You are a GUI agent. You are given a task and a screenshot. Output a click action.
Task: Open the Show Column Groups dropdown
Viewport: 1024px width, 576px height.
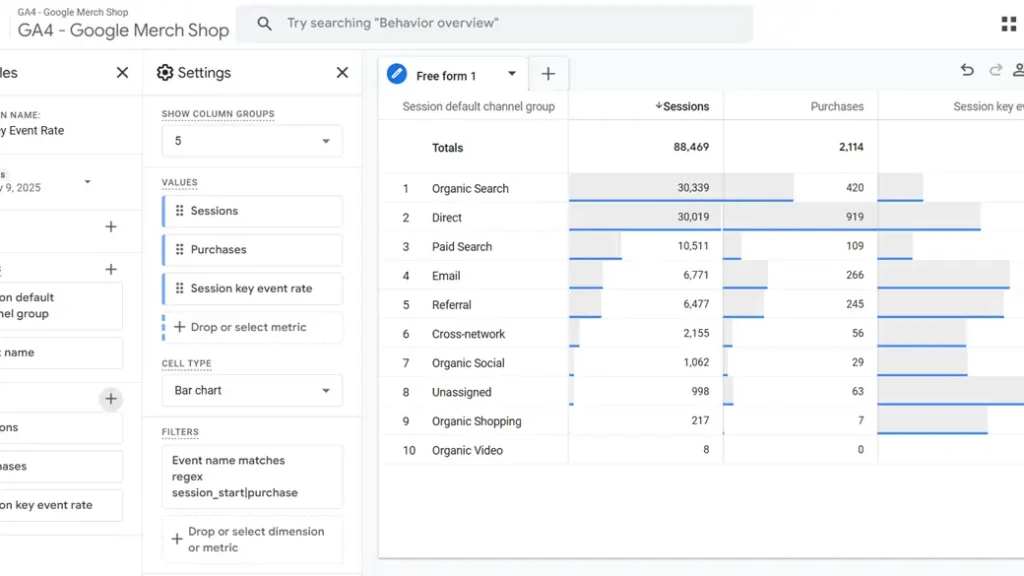pos(252,141)
